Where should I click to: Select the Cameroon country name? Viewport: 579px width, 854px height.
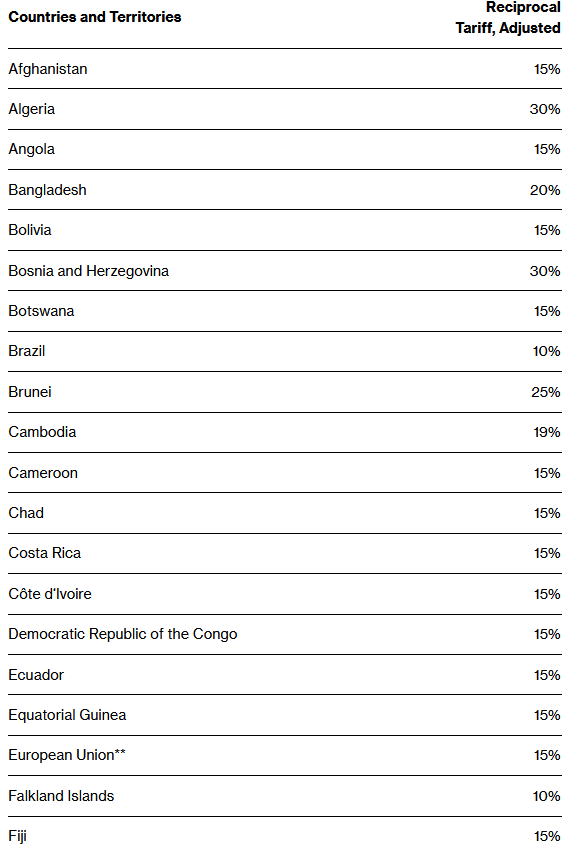click(43, 473)
